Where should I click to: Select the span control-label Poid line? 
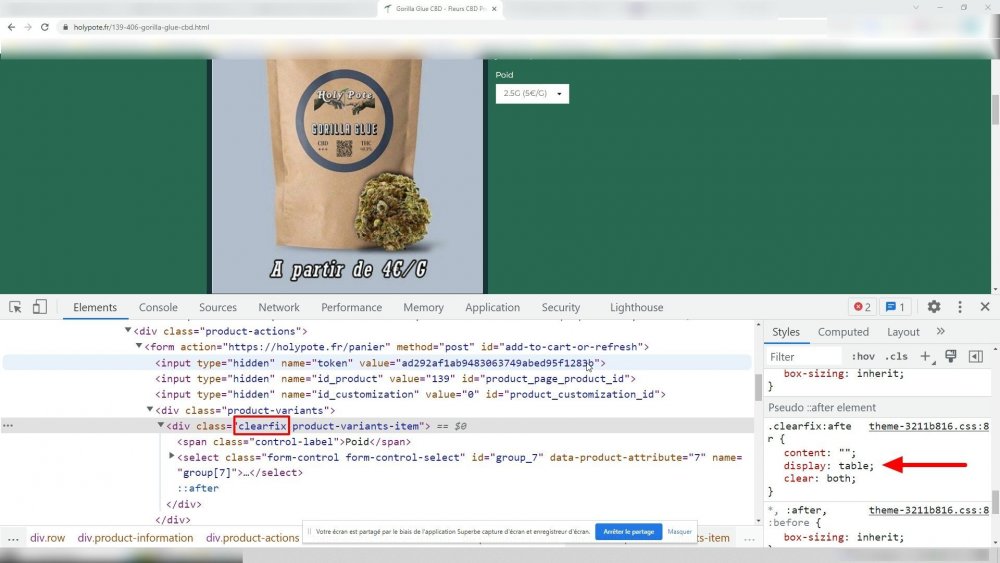point(294,441)
